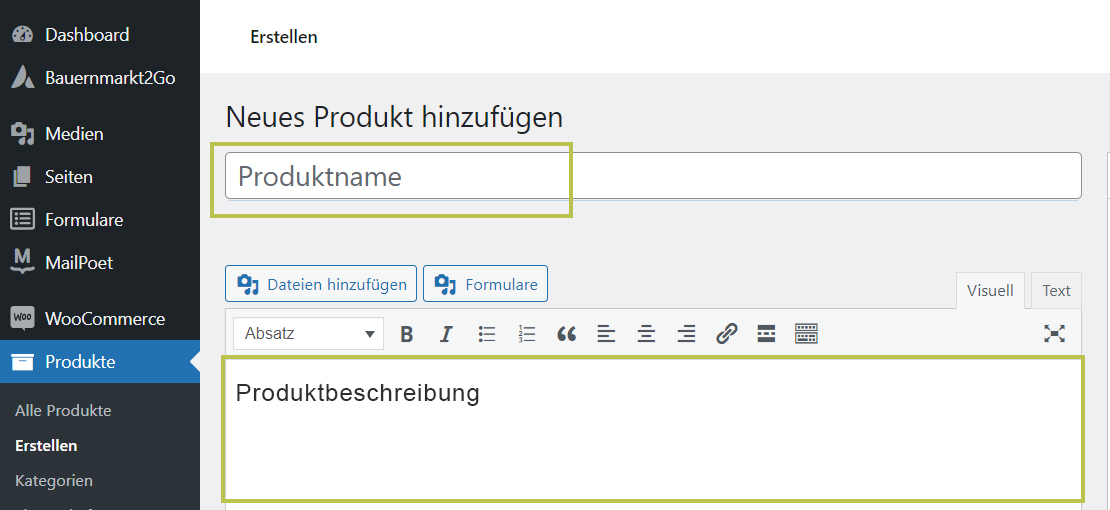Select the Visuell editor tab
The height and width of the screenshot is (510, 1110).
[x=990, y=290]
